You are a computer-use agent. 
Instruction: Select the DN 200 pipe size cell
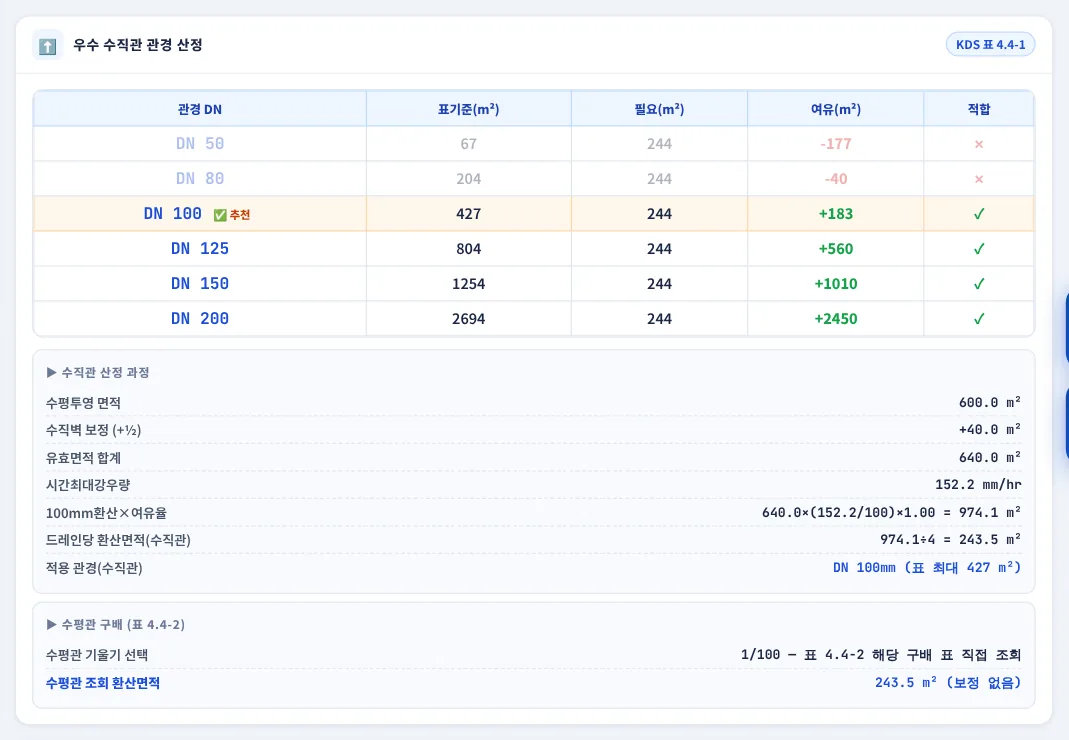[200, 319]
